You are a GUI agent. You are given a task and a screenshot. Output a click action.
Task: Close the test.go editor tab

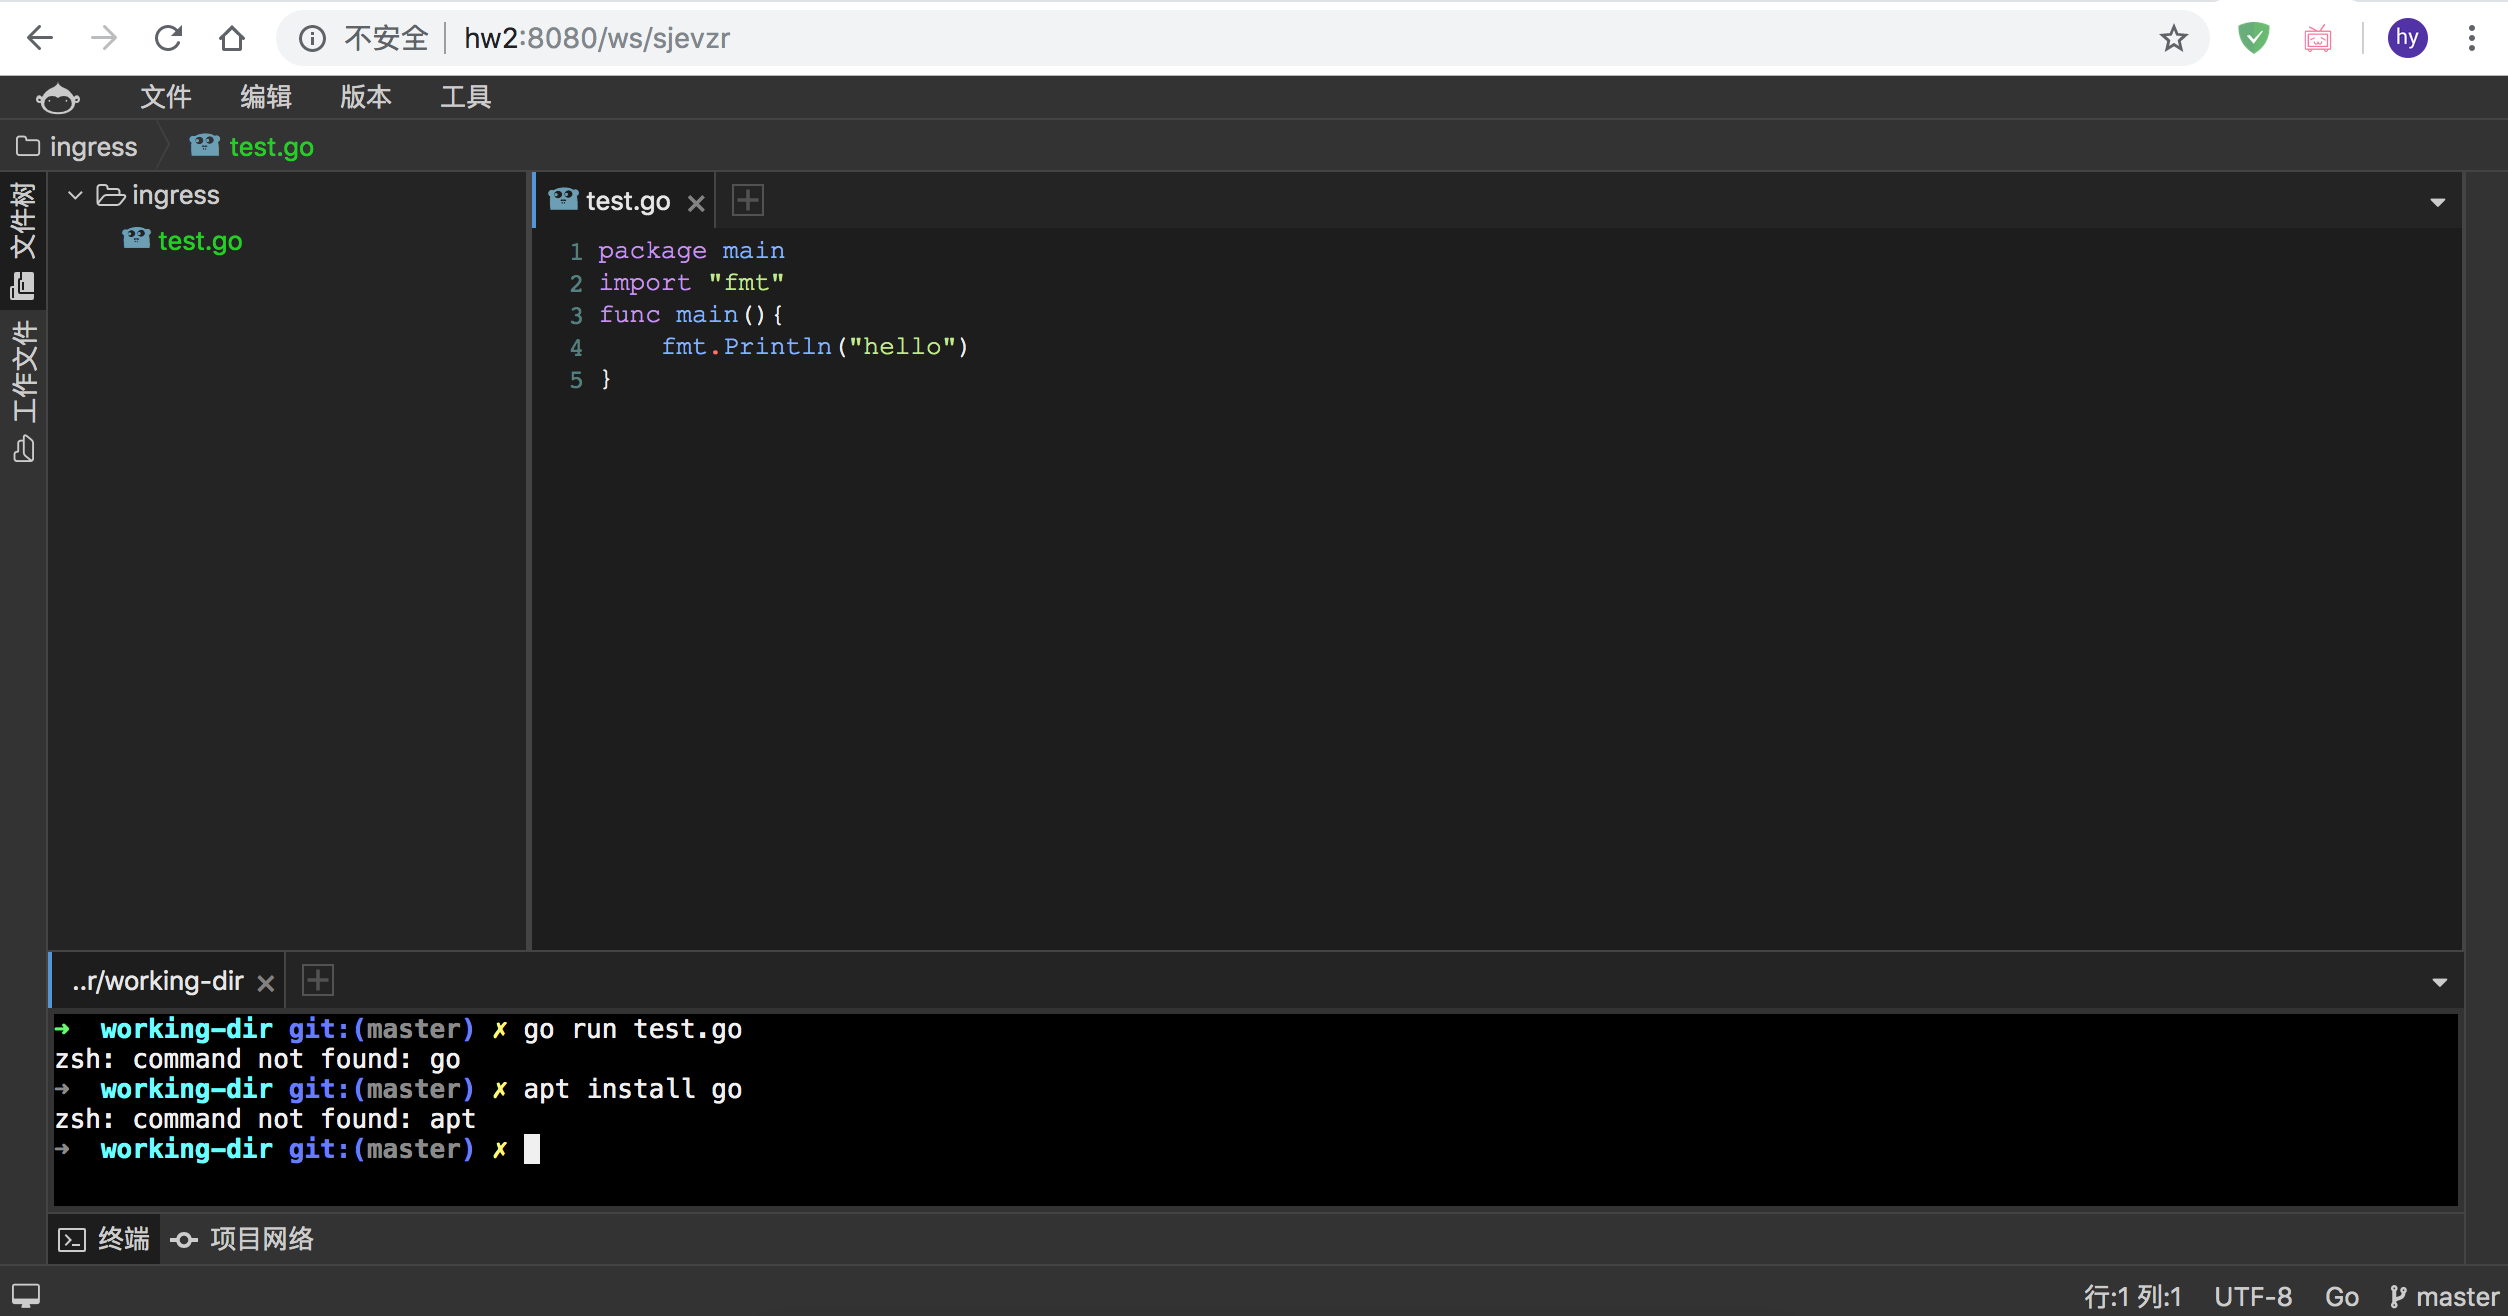click(x=697, y=203)
